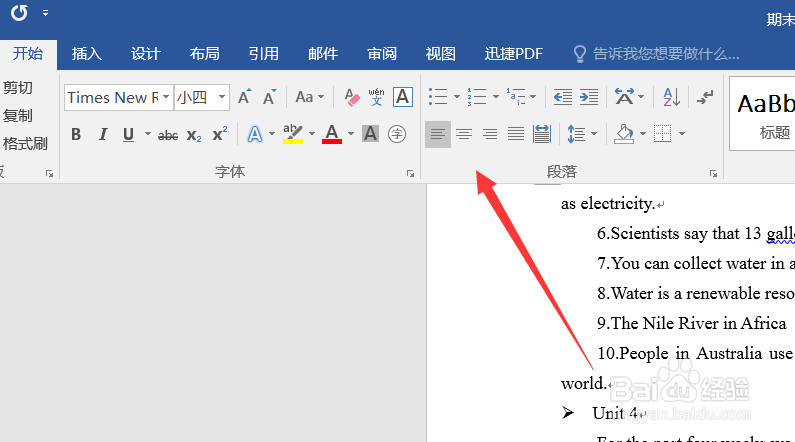Open the Paragraph dialog launcher
This screenshot has width=795, height=442.
point(713,174)
